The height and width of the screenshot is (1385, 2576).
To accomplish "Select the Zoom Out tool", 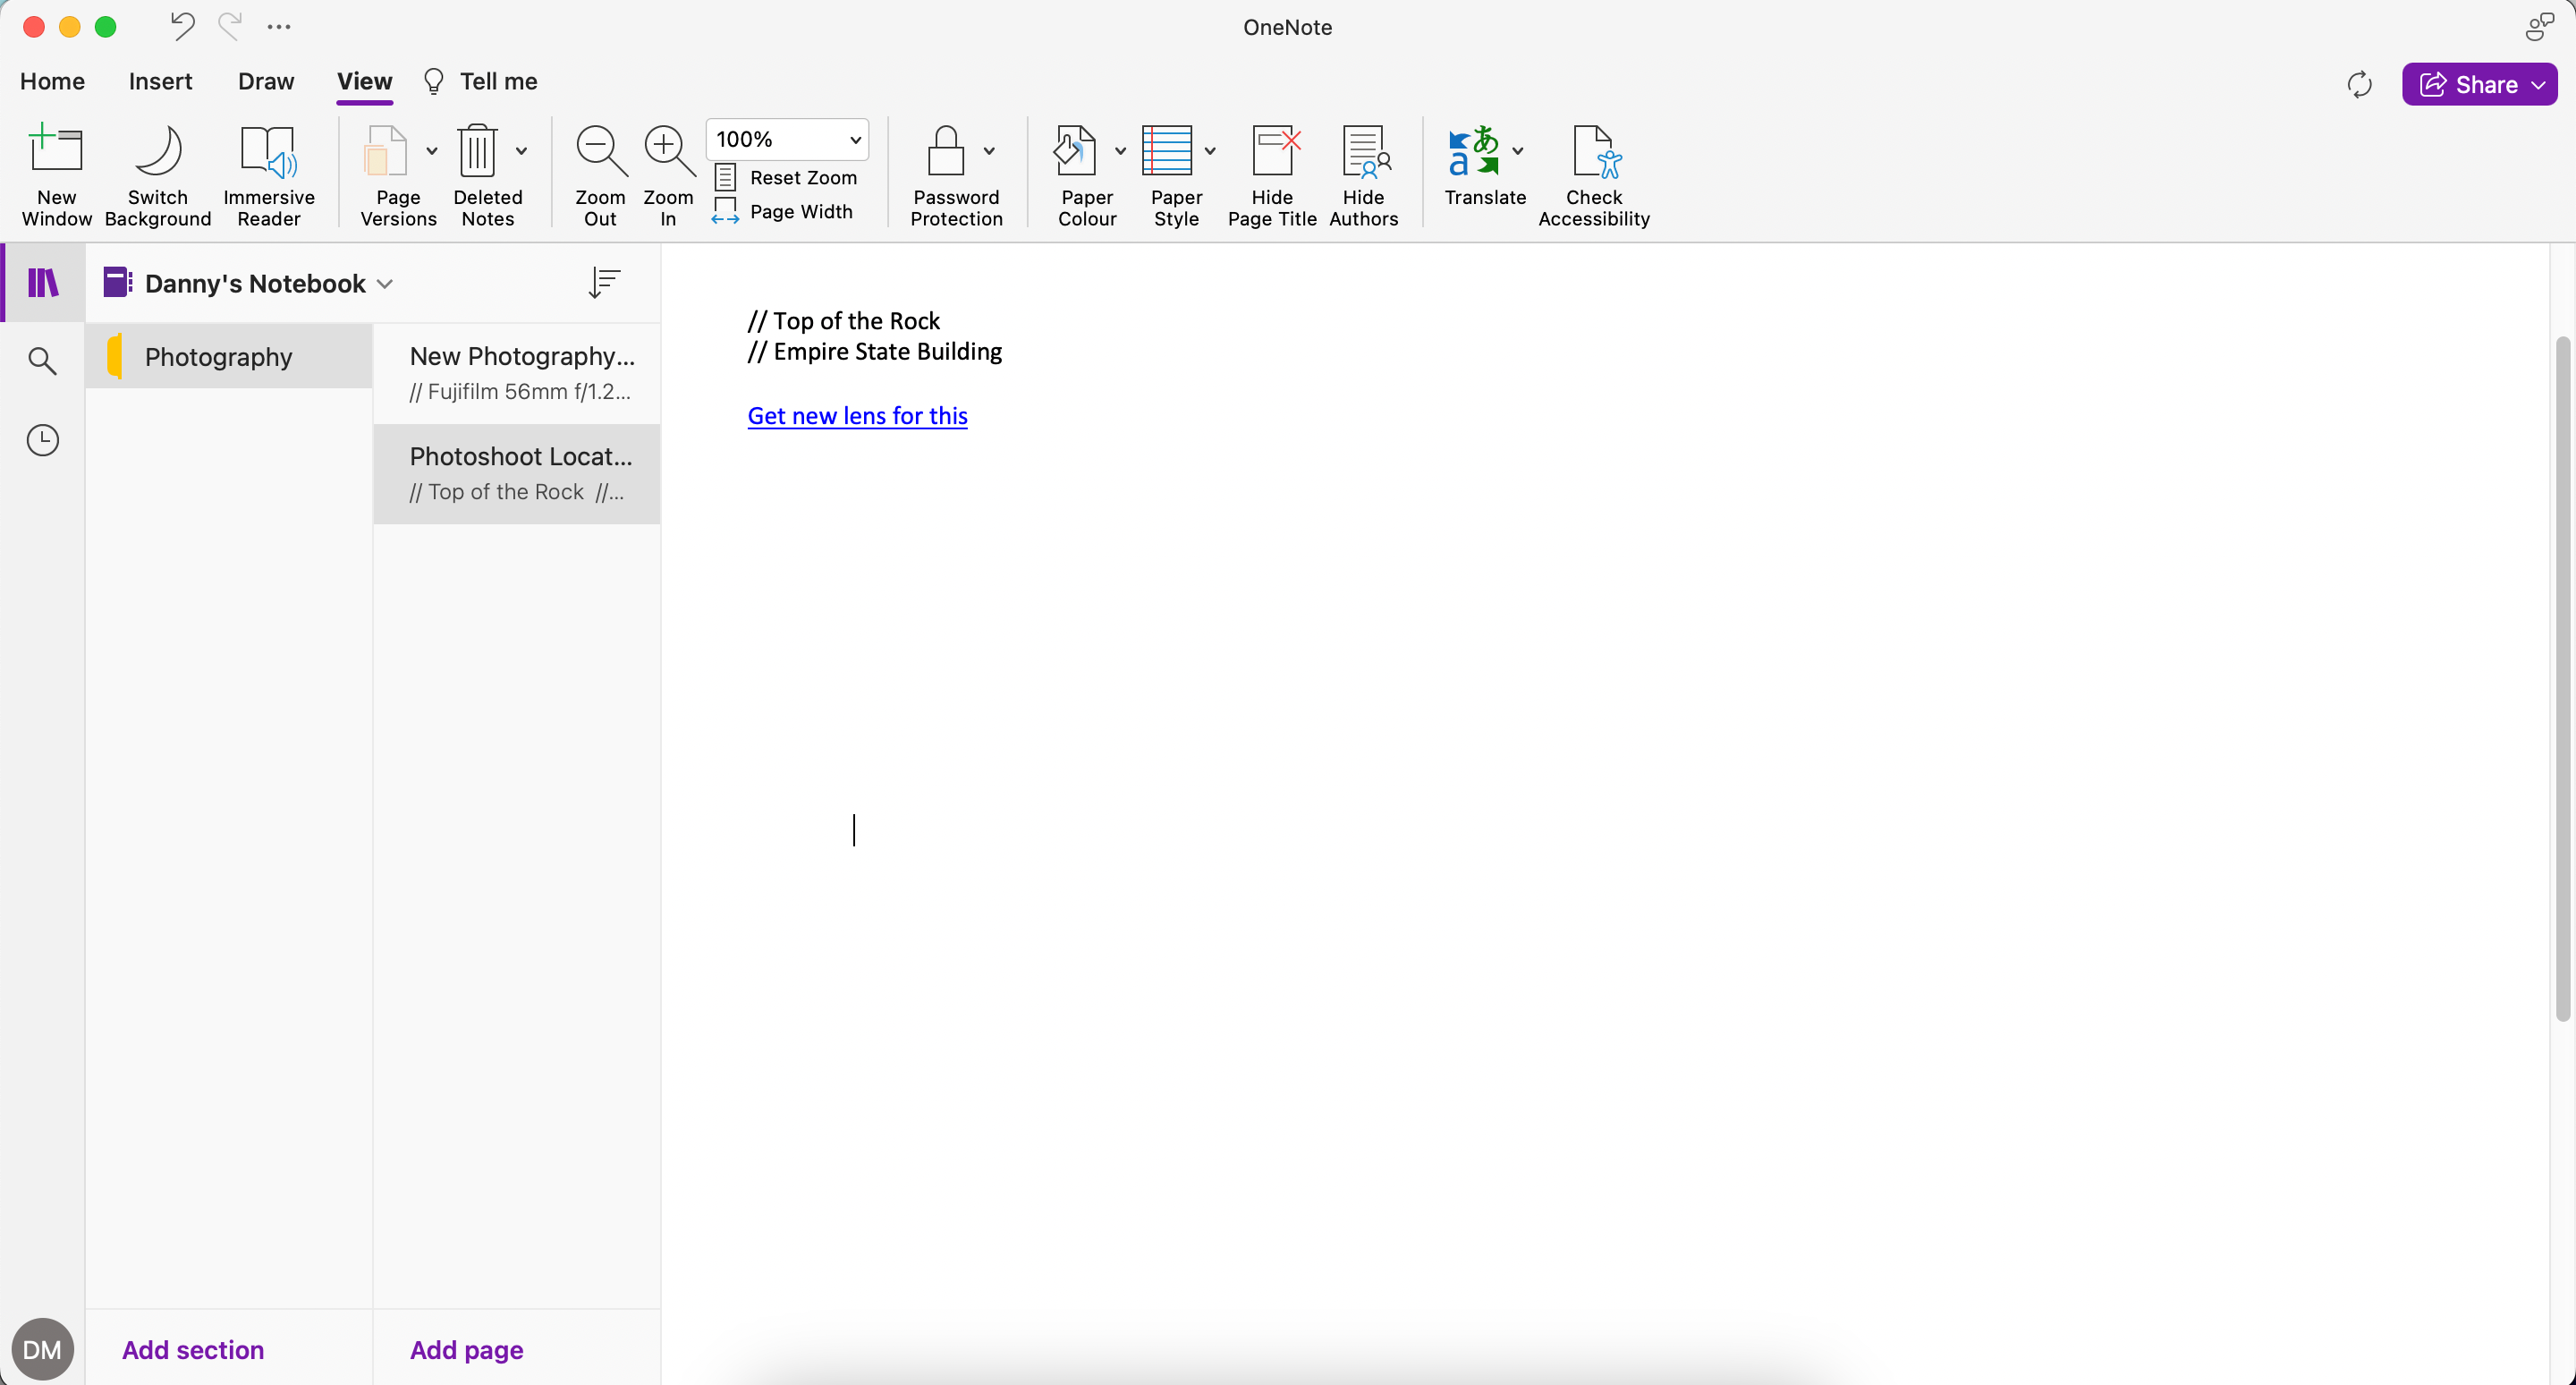I will pos(599,175).
